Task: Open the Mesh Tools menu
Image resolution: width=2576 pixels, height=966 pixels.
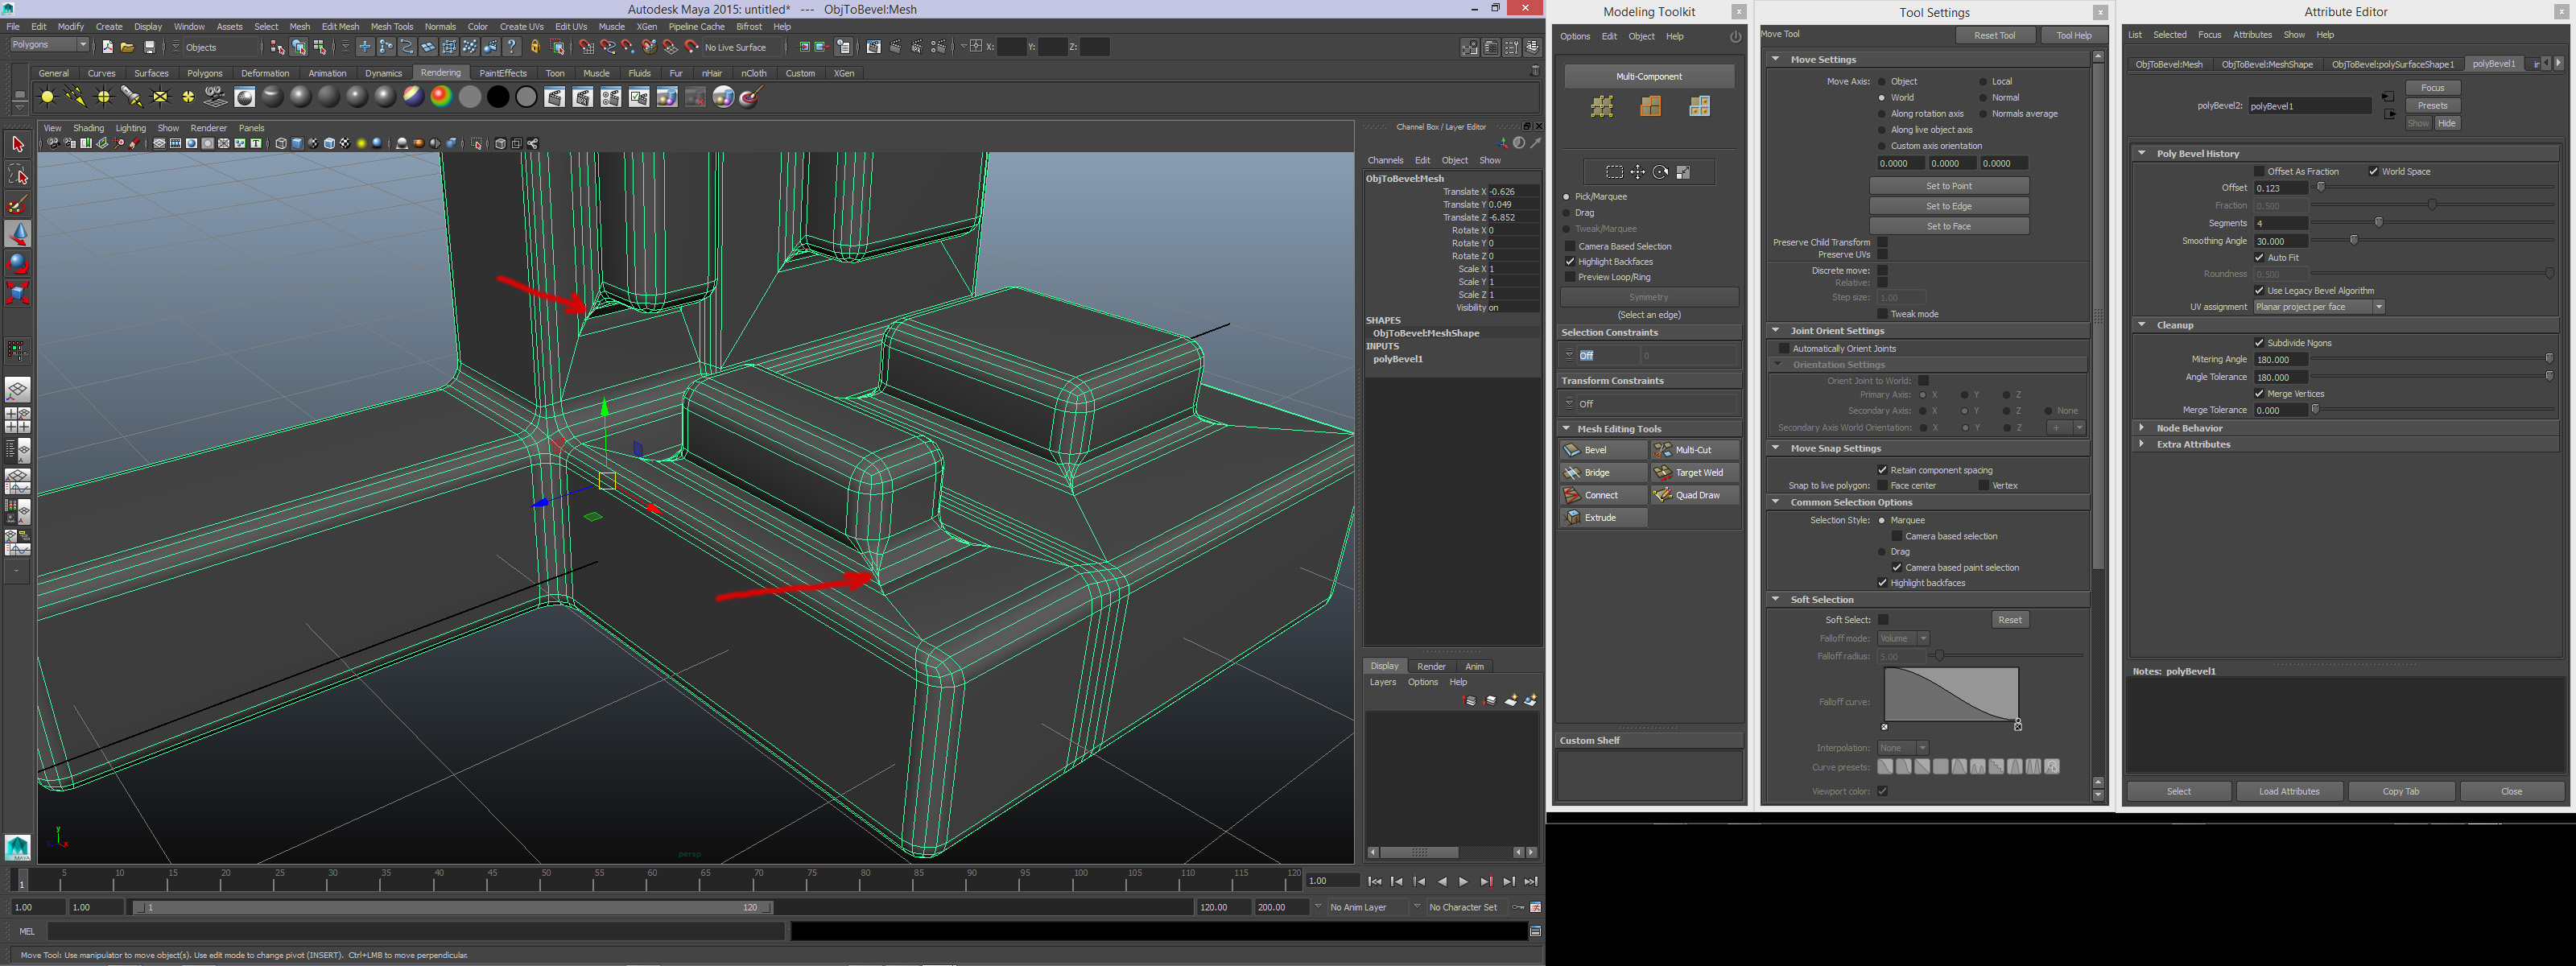Action: click(x=391, y=27)
